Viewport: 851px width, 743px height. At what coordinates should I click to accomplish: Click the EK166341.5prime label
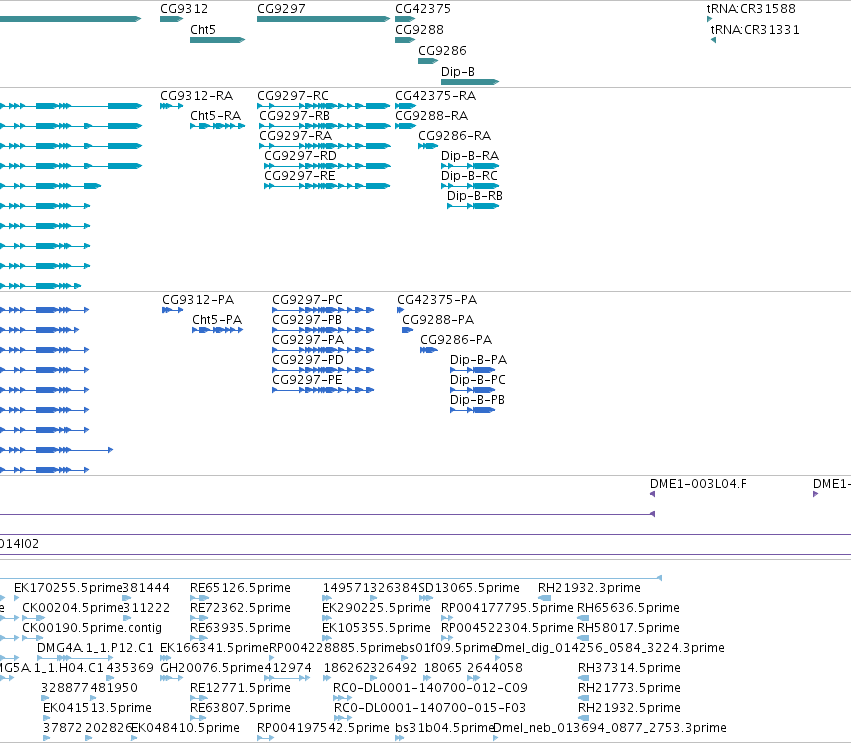(x=214, y=648)
